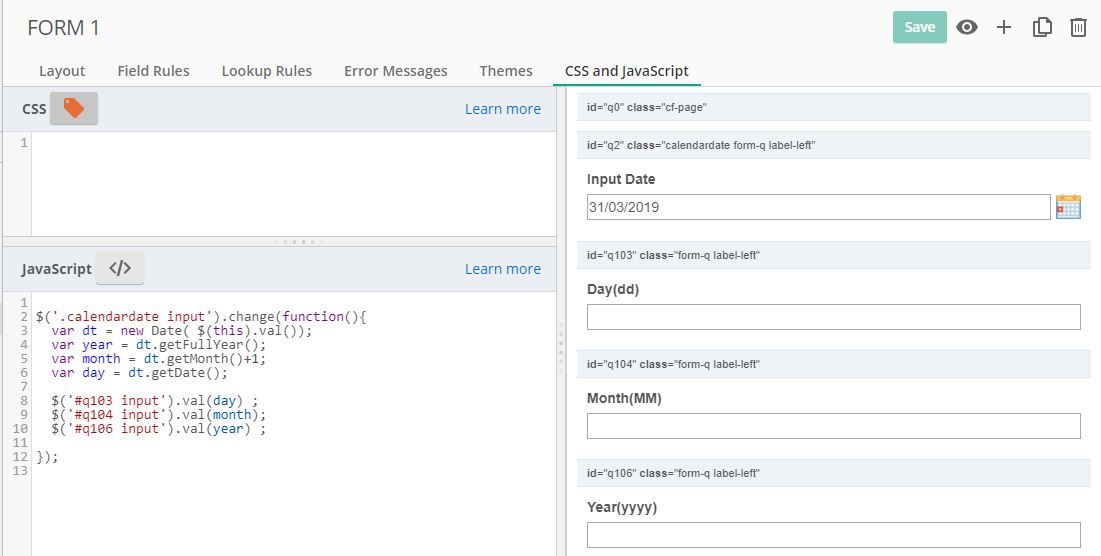The image size is (1101, 556).
Task: Go to the Lookup Rules tab
Action: coord(267,71)
